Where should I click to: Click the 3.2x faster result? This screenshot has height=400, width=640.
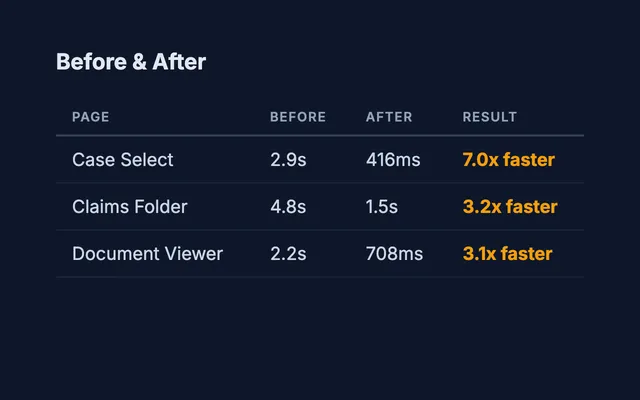click(510, 207)
